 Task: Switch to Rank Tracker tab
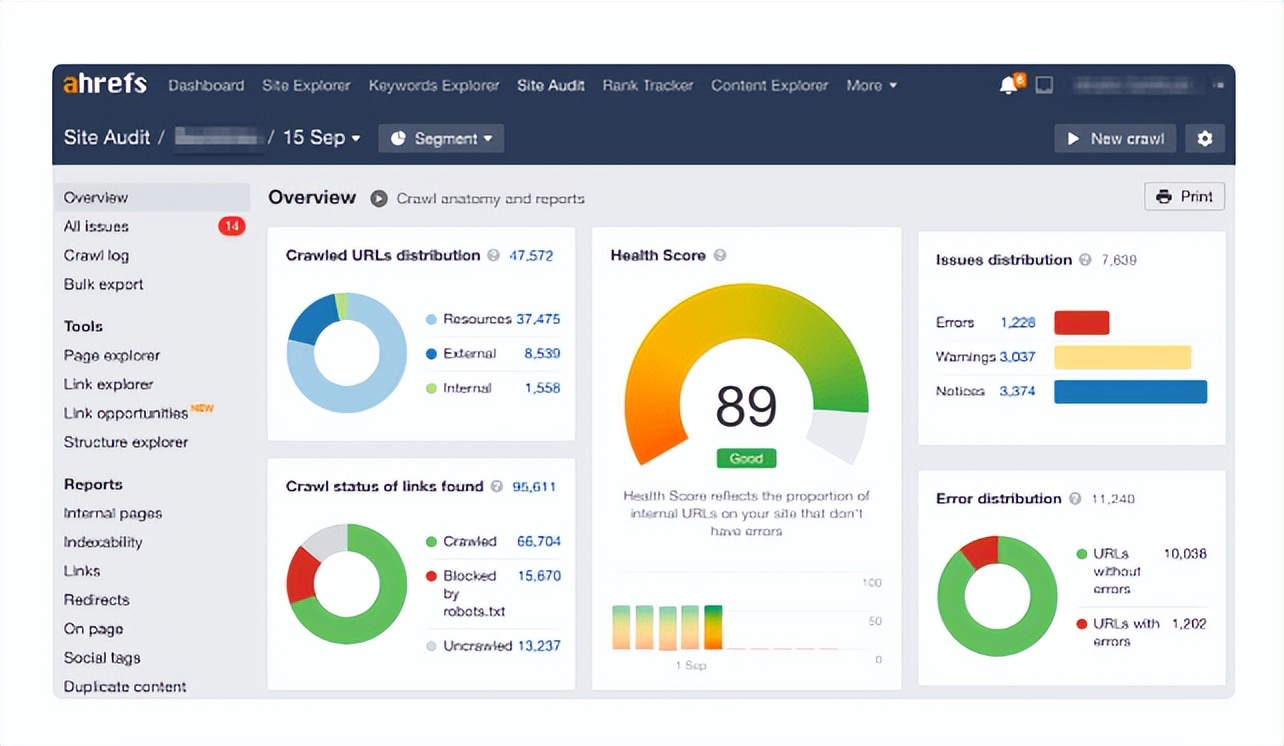tap(647, 86)
